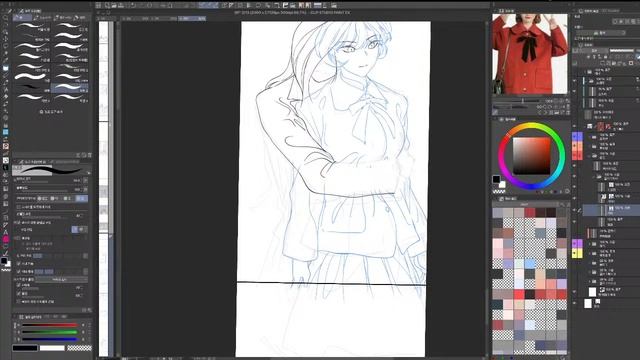Viewport: 640px width, 360px height.
Task: Select the highlighted Pen tool in left toolbar
Action: tap(5, 68)
